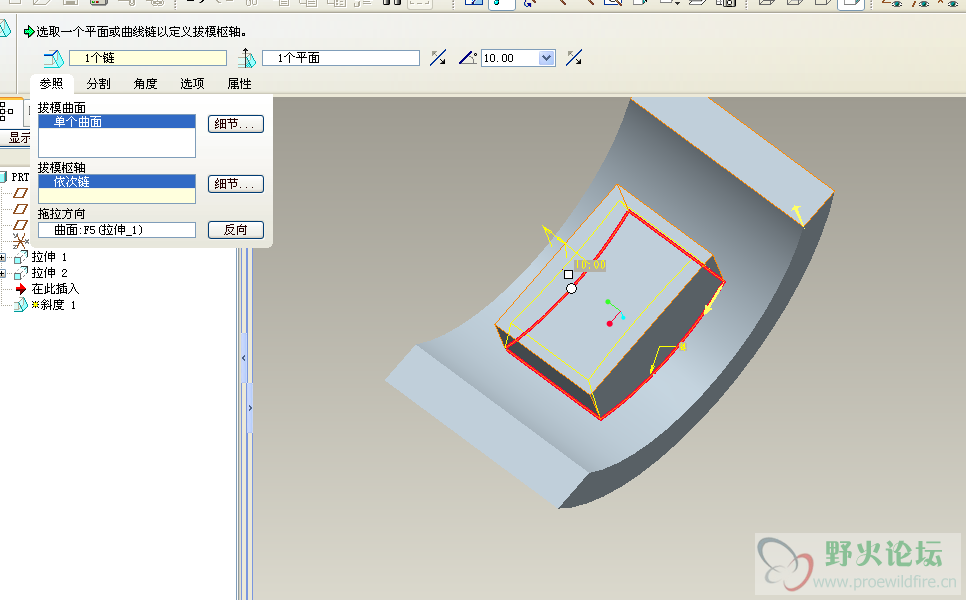Click the draft angle icon
The width and height of the screenshot is (966, 600).
[468, 58]
